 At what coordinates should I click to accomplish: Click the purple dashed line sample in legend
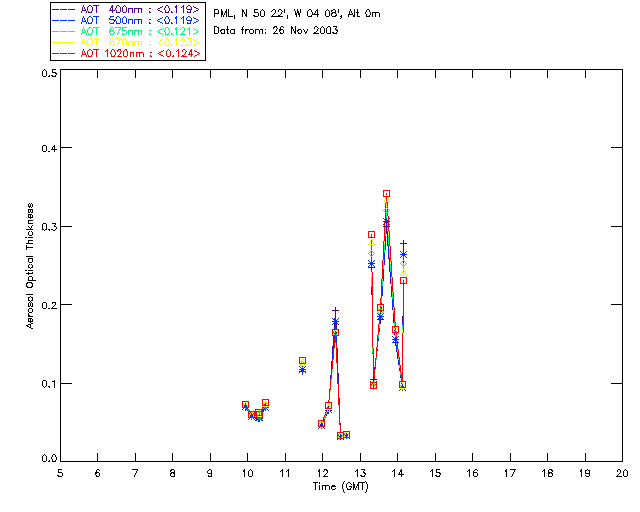(64, 9)
